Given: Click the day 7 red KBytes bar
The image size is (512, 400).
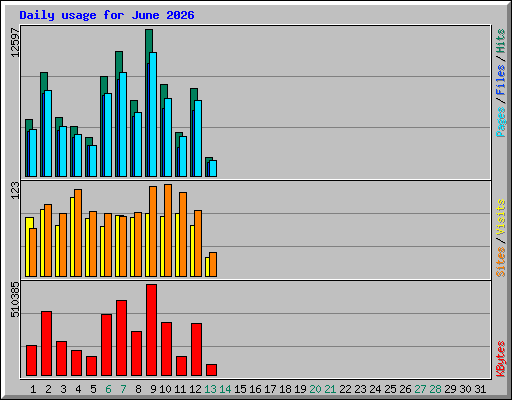Looking at the screenshot, I should point(121,338).
